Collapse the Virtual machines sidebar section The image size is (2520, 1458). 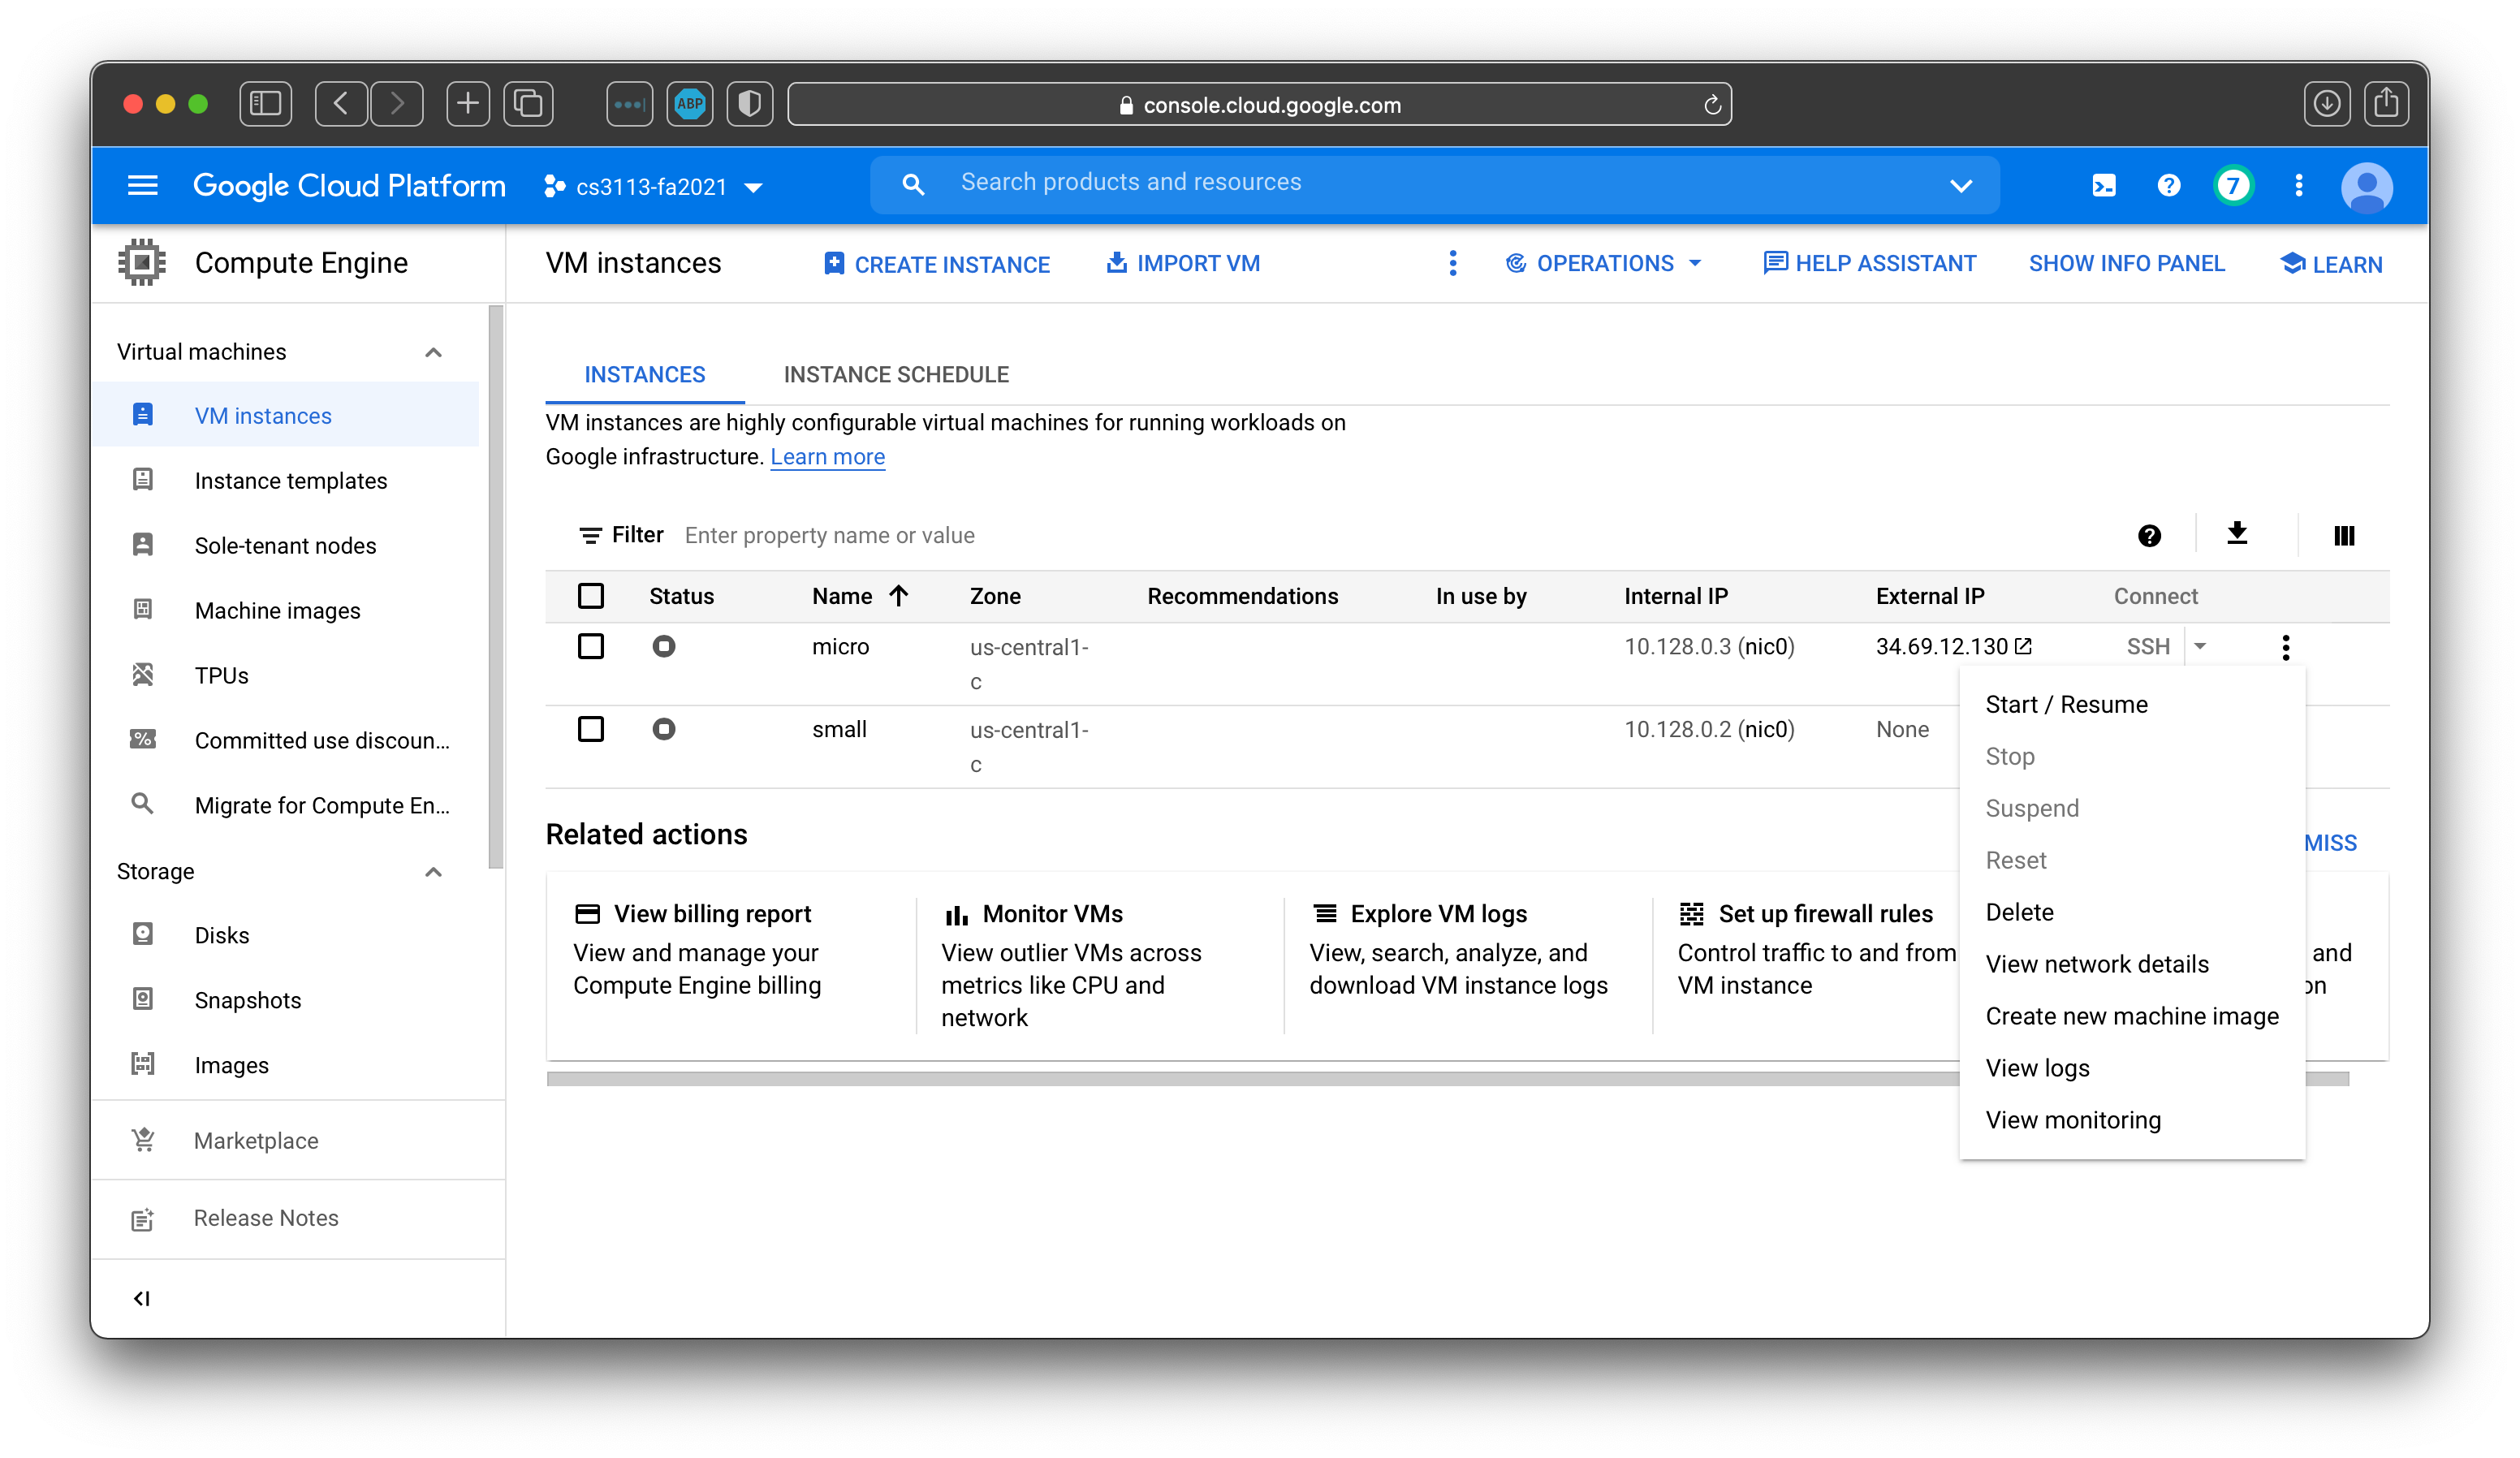pyautogui.click(x=433, y=352)
